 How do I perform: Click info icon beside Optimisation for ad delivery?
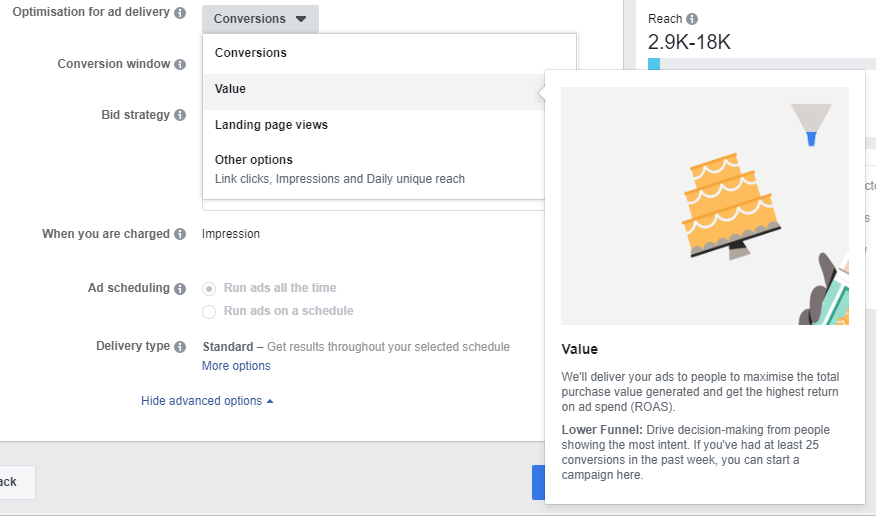point(180,14)
